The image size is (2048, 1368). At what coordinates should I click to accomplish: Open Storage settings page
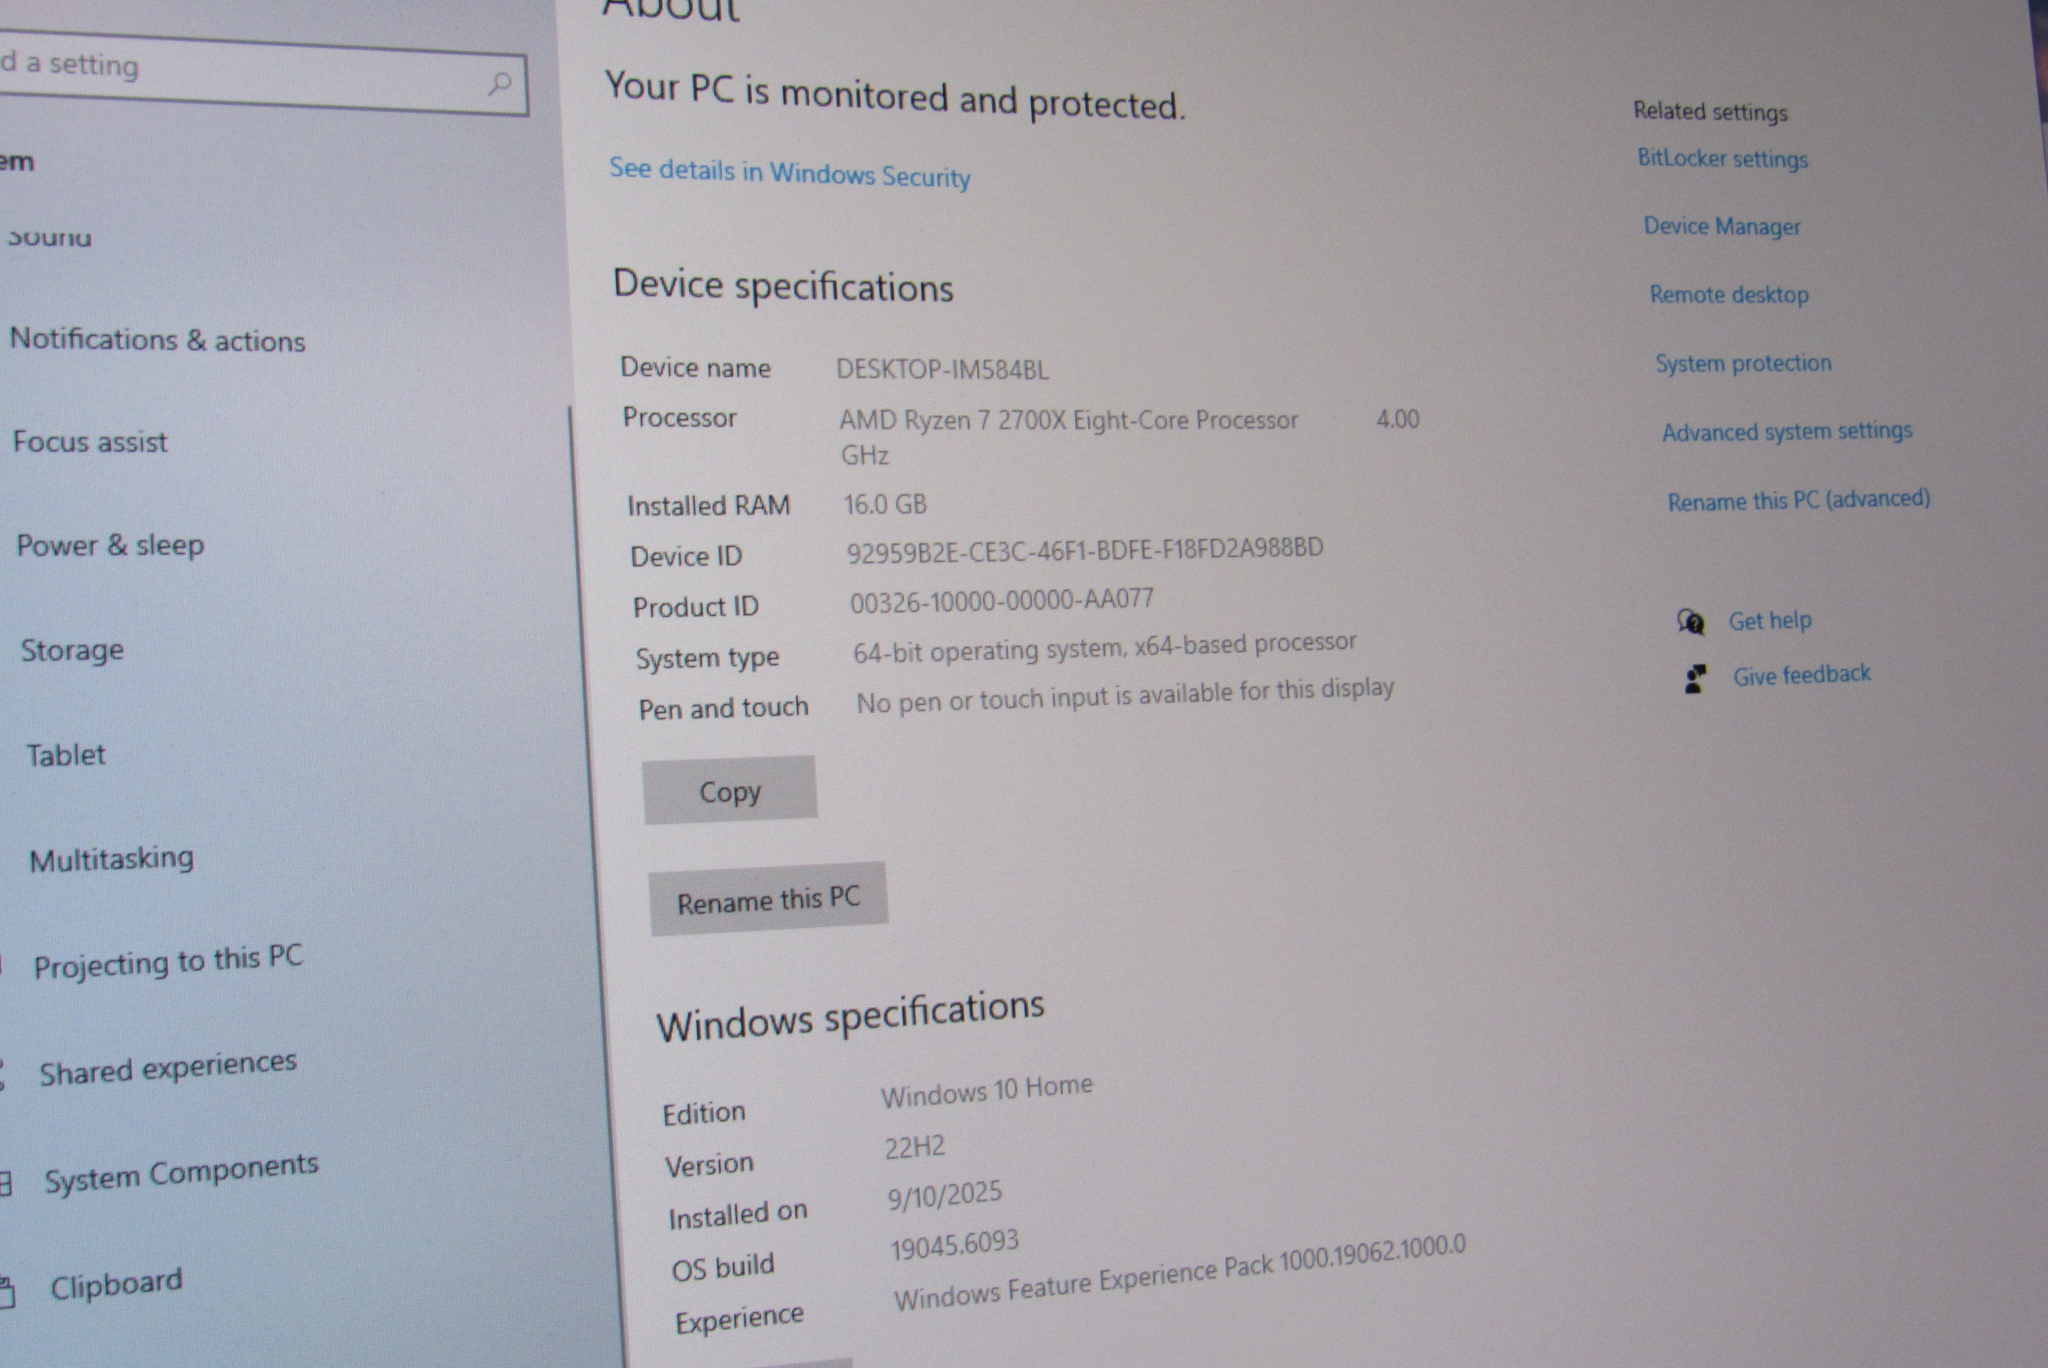coord(72,651)
